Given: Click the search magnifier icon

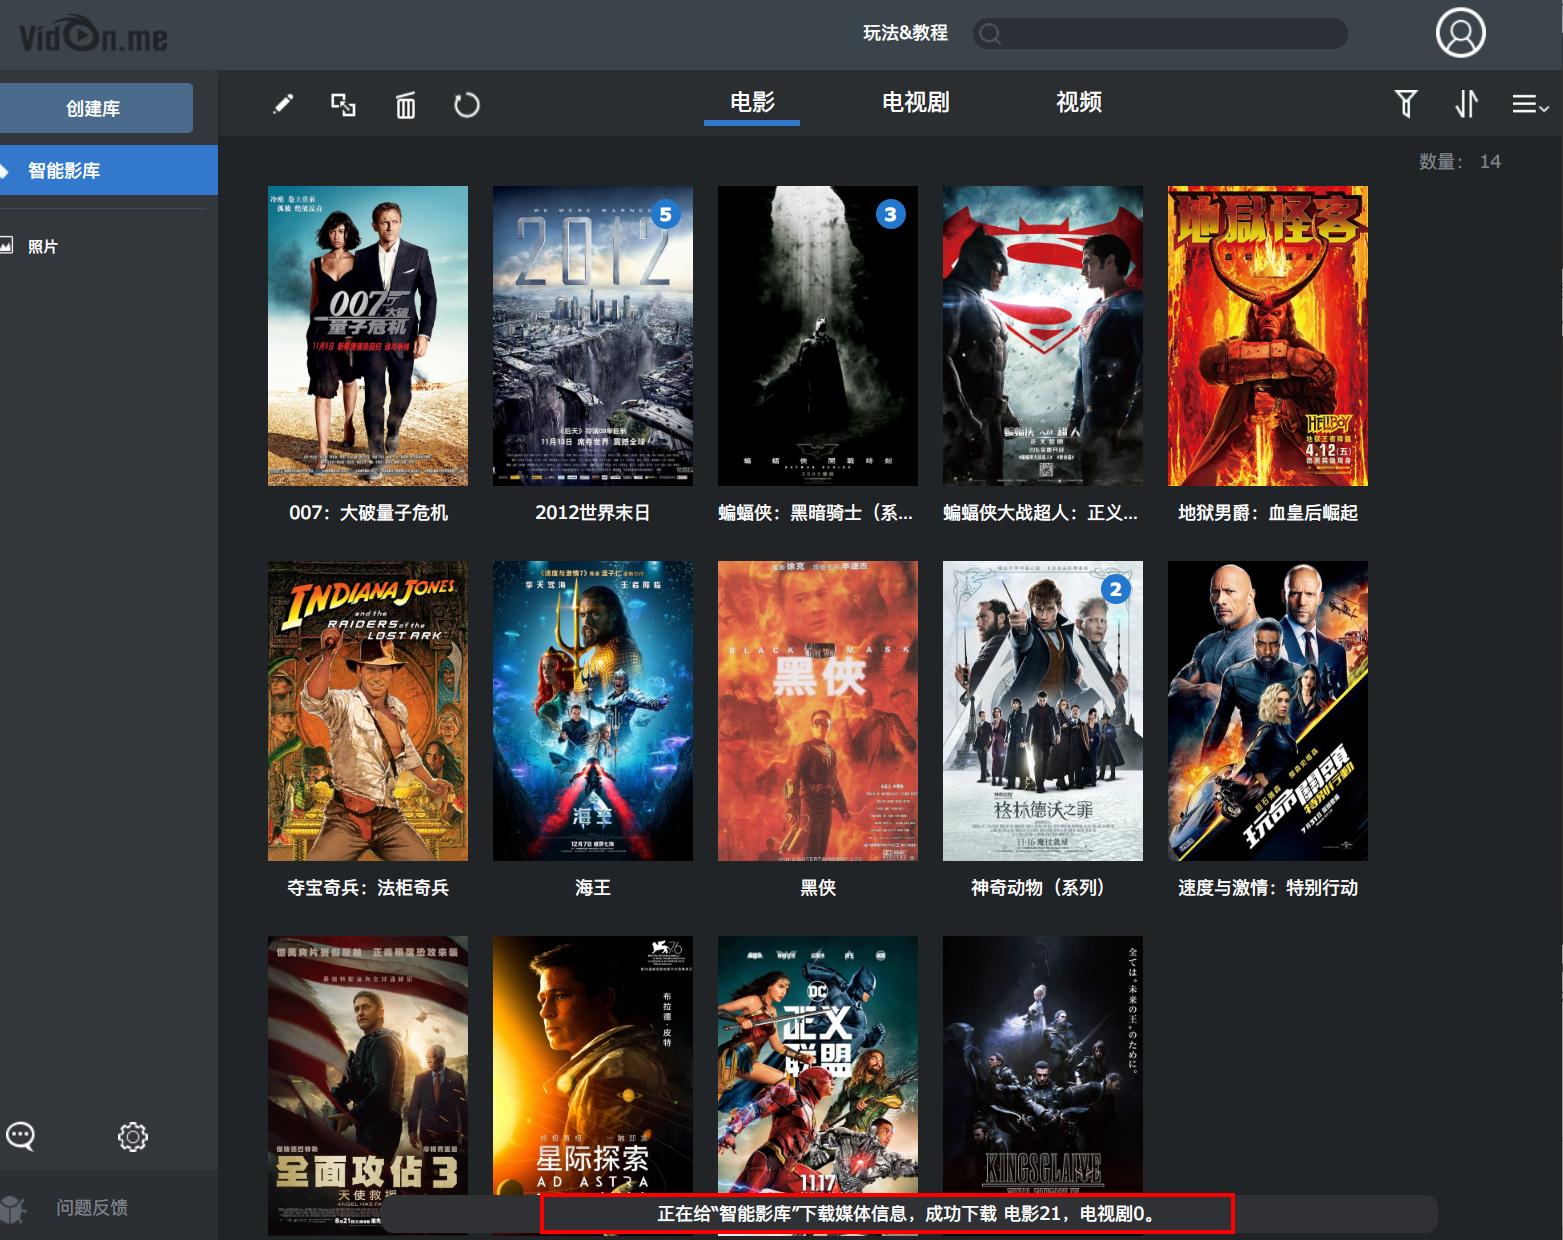Looking at the screenshot, I should coord(990,34).
